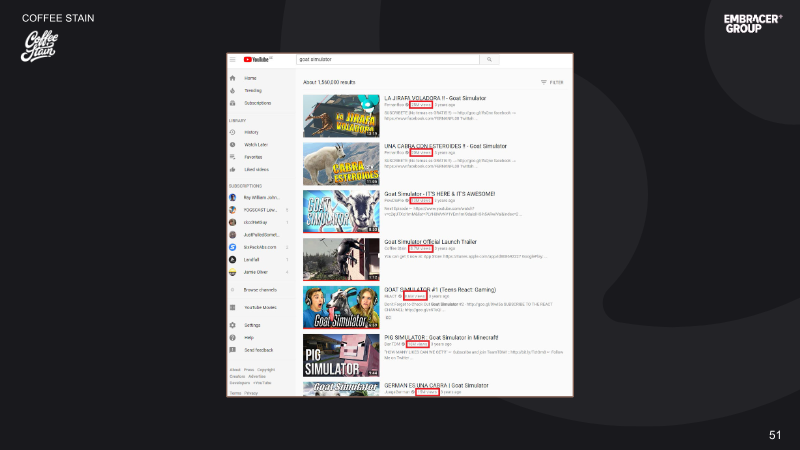
Task: Click the Settings gear icon
Action: coord(233,325)
